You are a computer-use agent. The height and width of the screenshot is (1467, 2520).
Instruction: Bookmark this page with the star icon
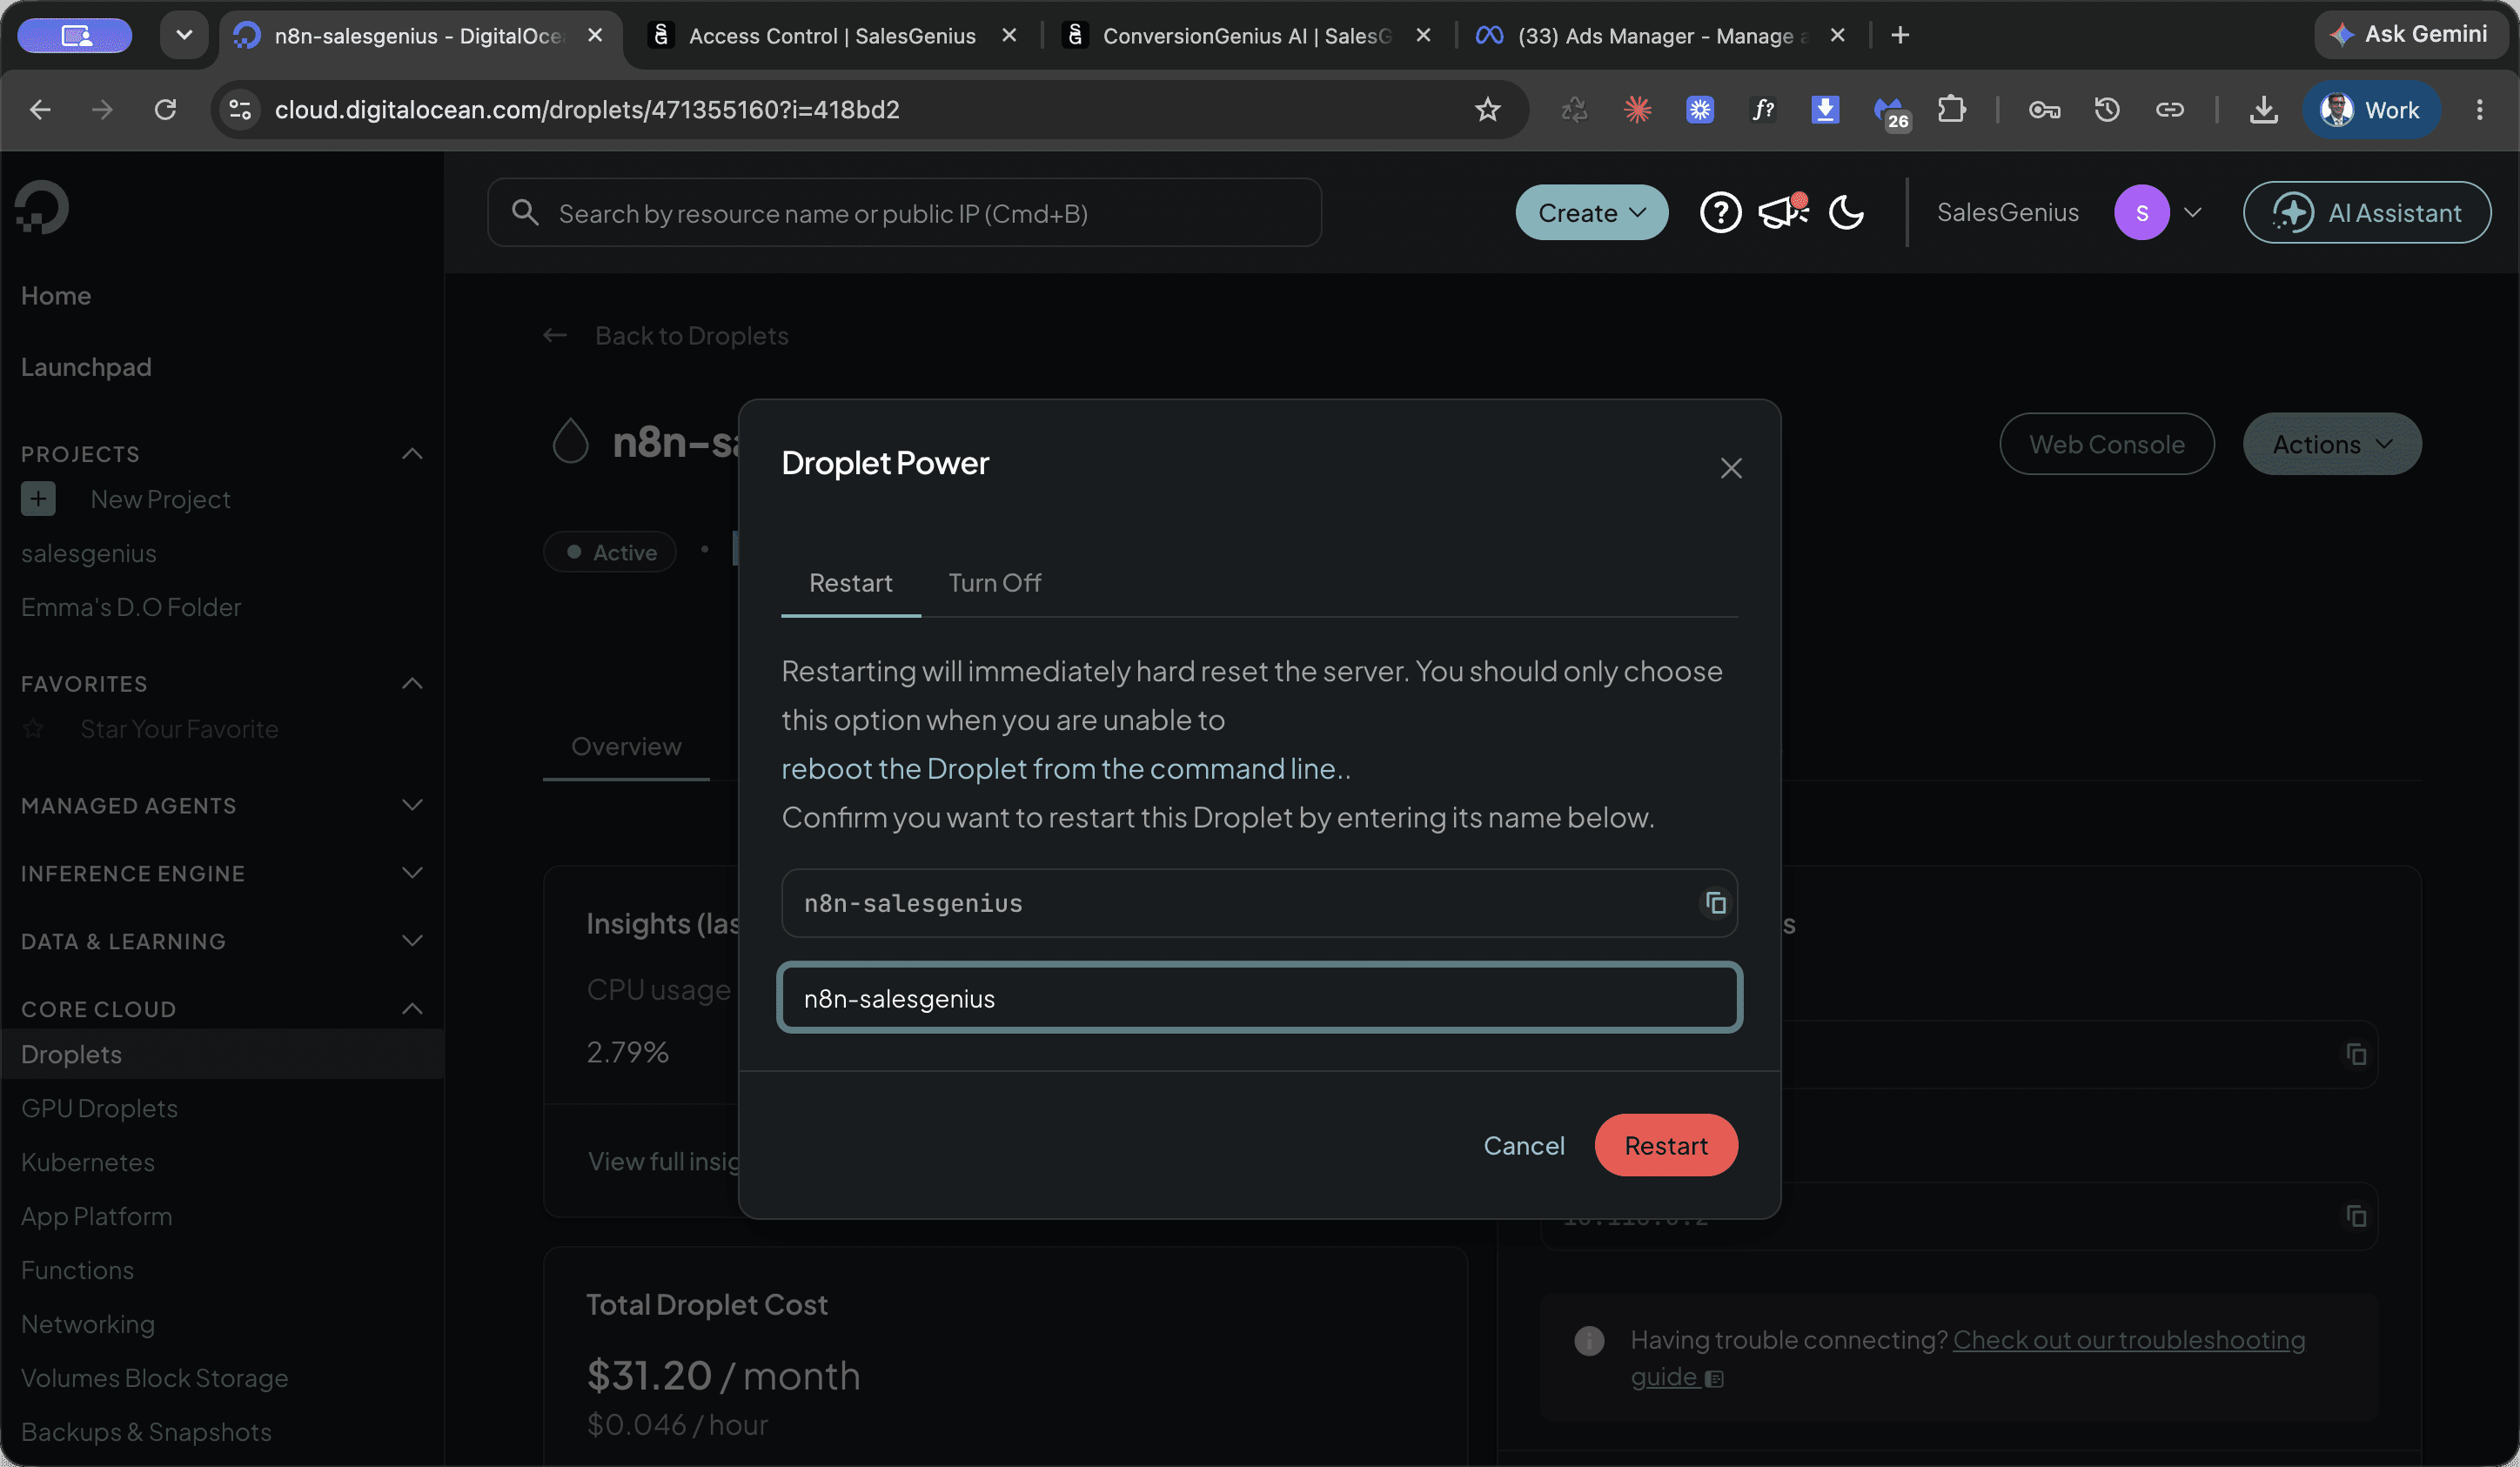tap(1487, 109)
